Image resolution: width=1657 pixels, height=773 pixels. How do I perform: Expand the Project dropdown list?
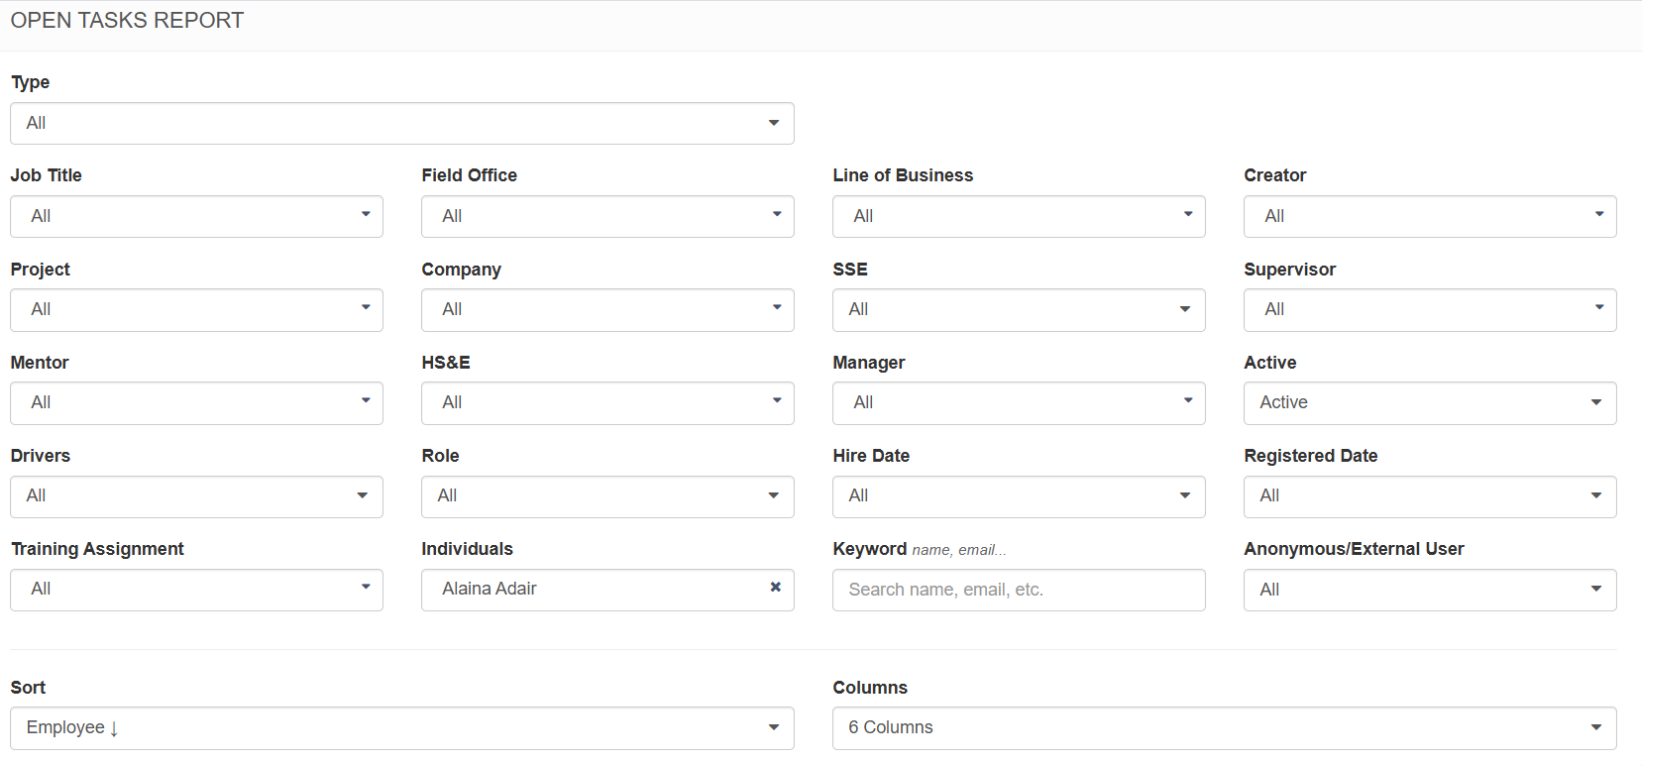coord(196,310)
